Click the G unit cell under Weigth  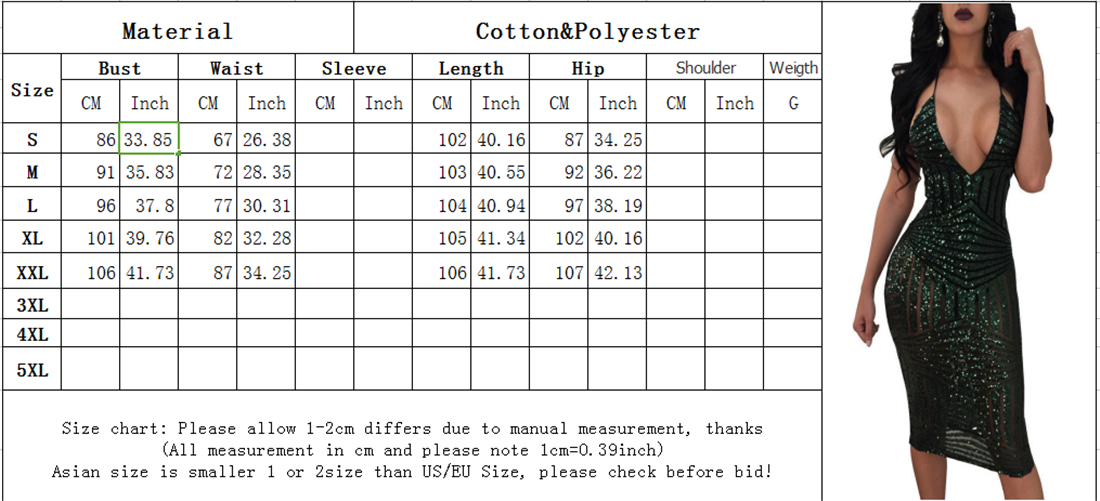click(793, 103)
